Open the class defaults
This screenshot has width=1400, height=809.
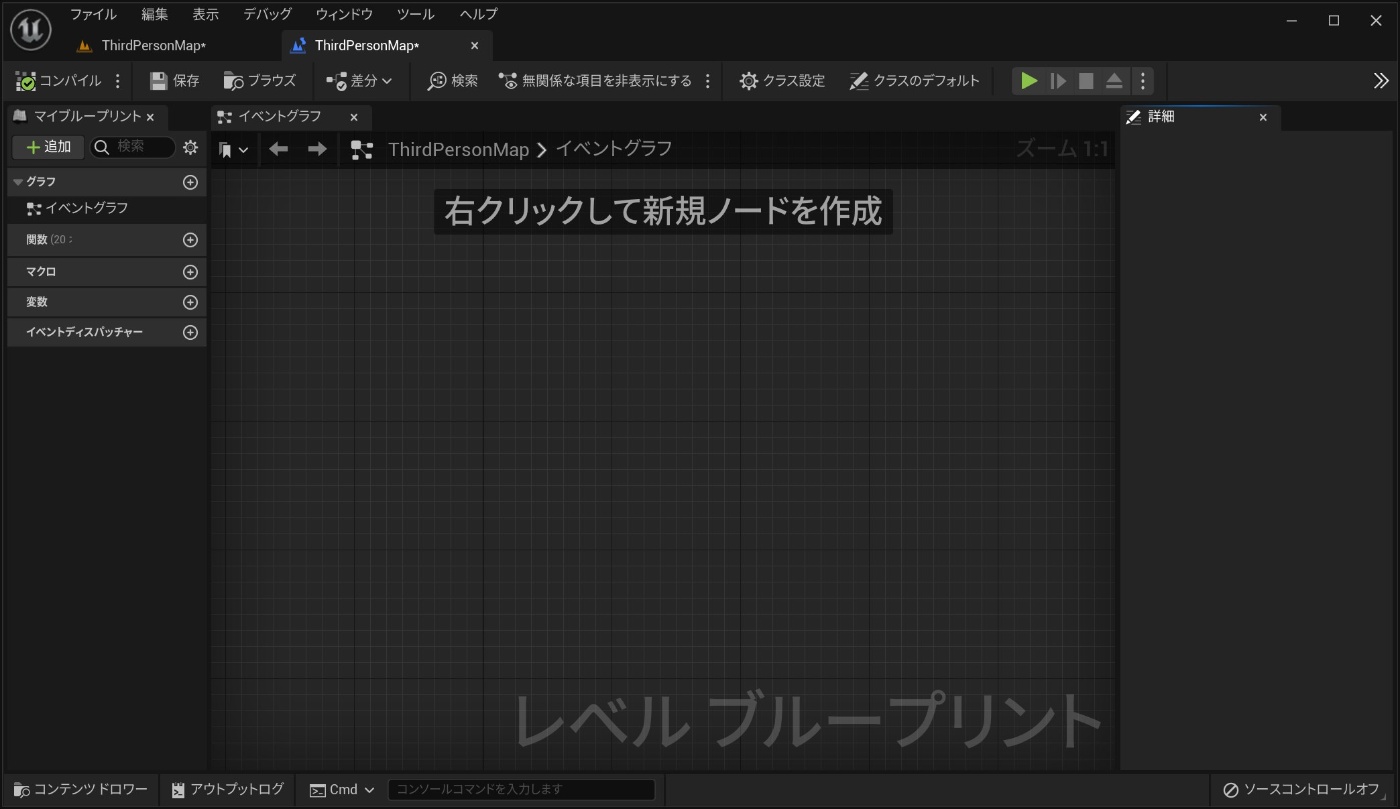[x=914, y=80]
